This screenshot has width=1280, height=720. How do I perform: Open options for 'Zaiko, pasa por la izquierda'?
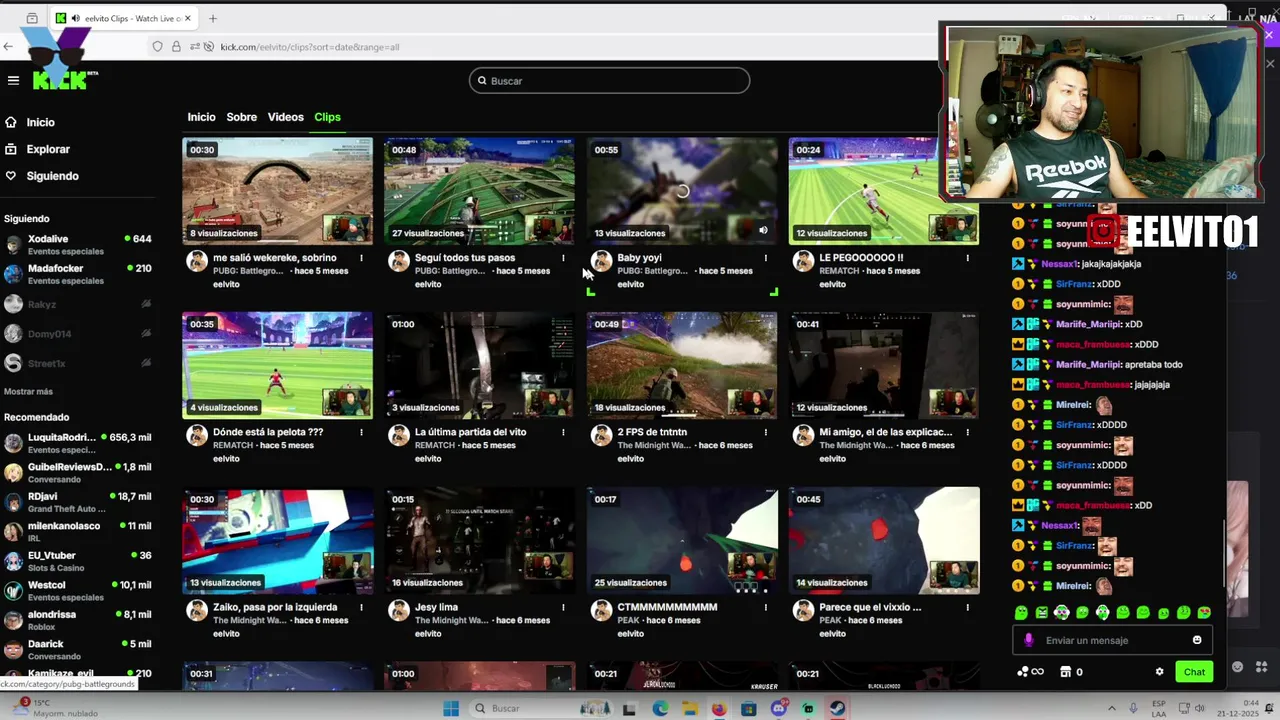coord(361,607)
